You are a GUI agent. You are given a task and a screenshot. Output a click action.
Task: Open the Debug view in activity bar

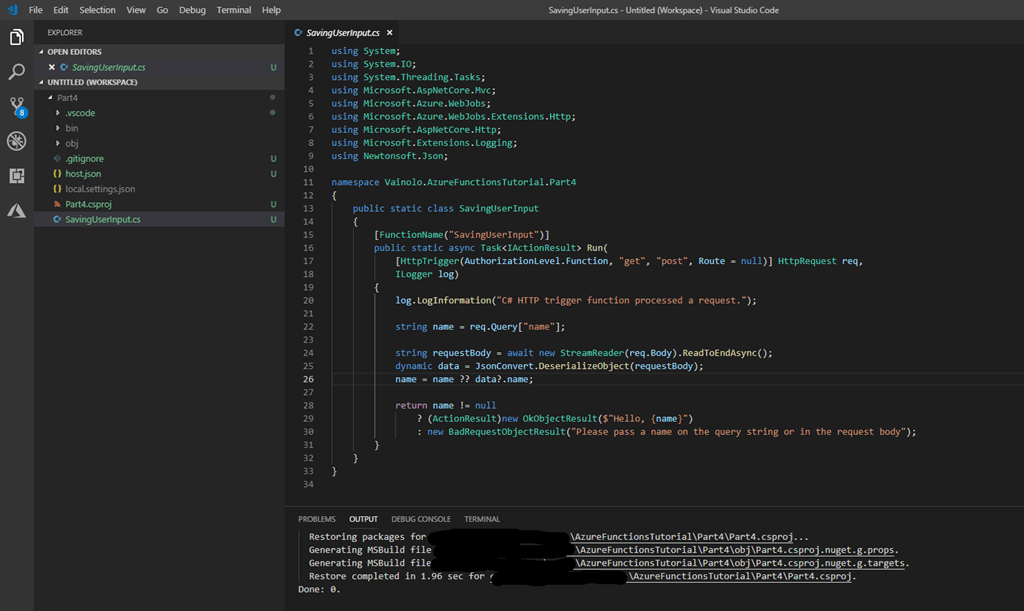pos(16,141)
